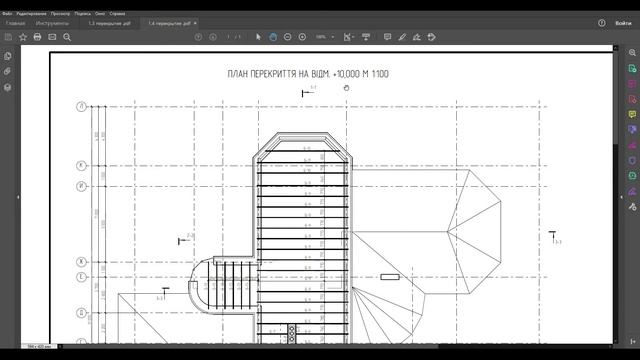This screenshot has height=360, width=640.
Task: Close the 1.4 перекрытие.pdf tab
Action: coord(195,23)
